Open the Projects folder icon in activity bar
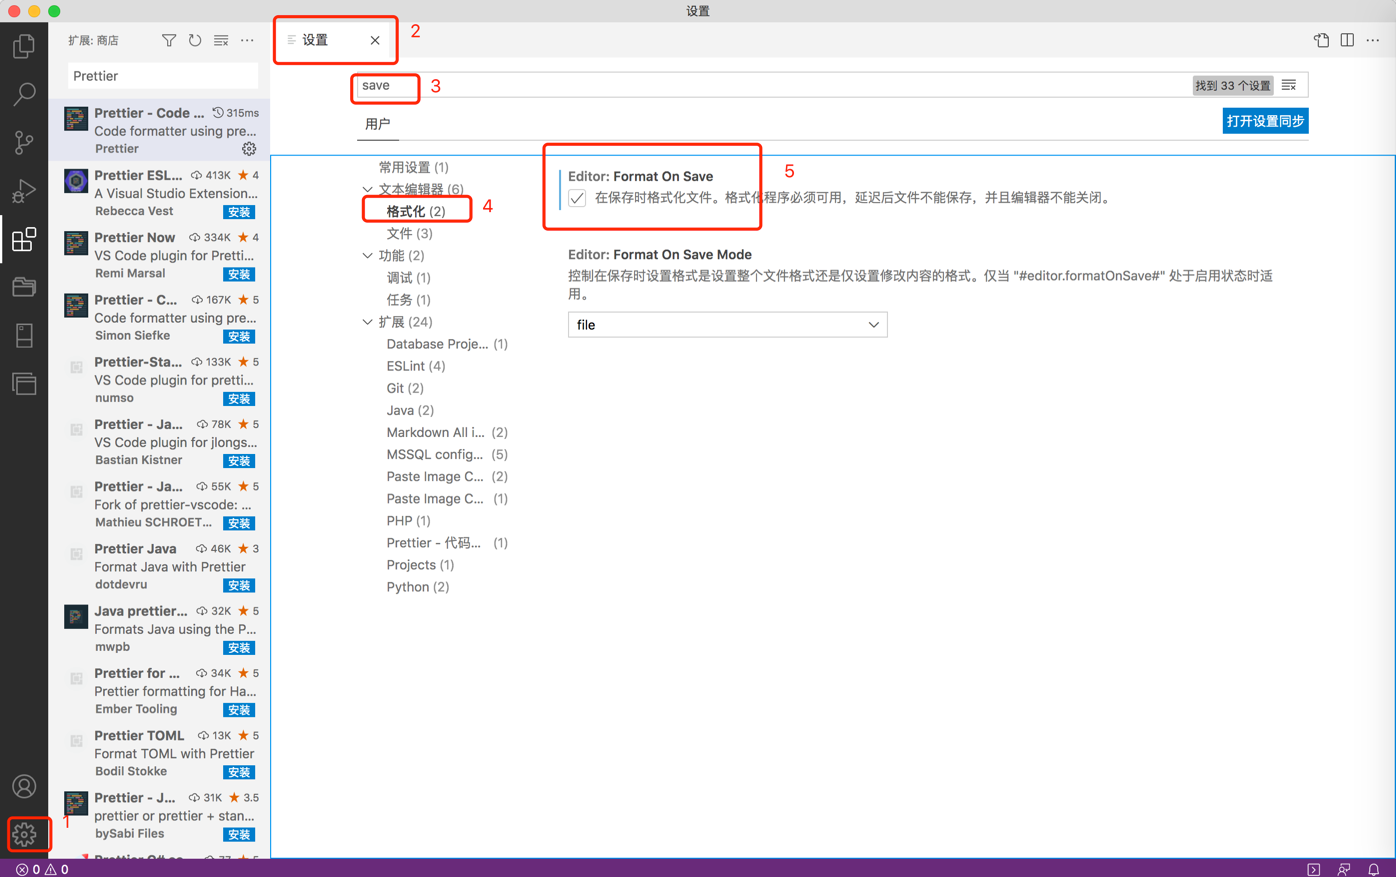 (24, 287)
